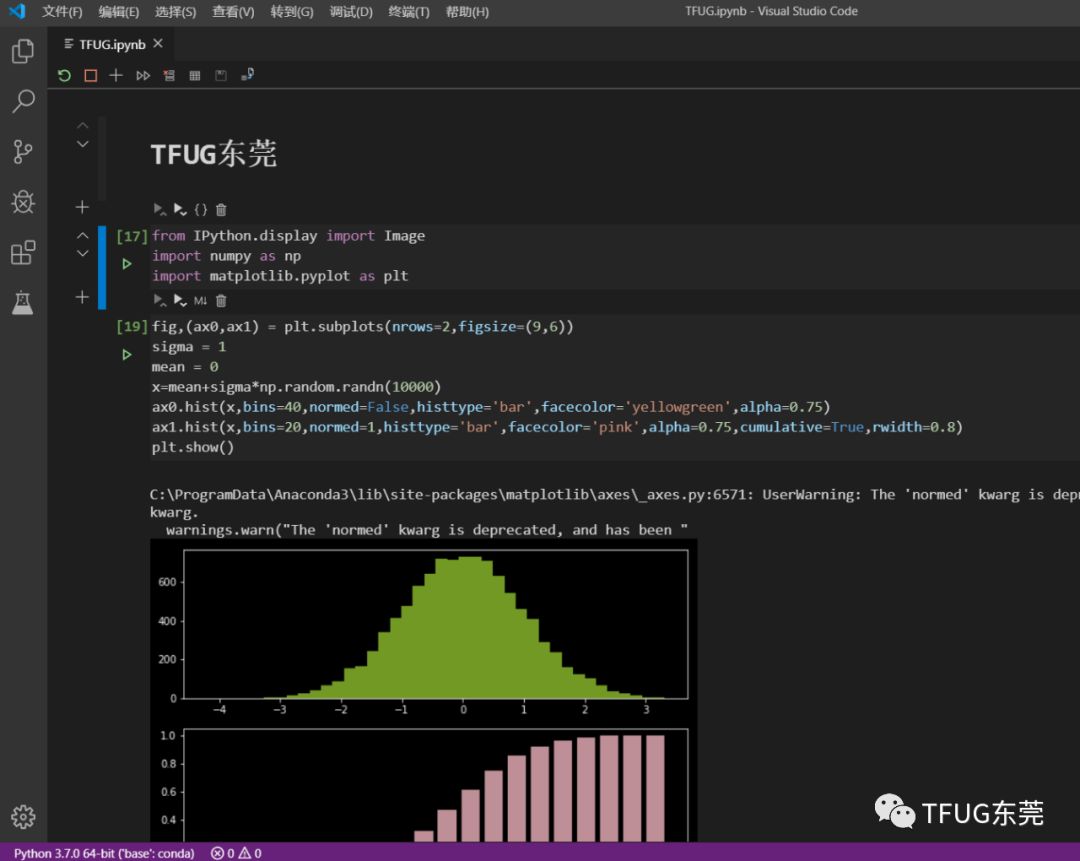
Task: Change the markdown cell to code with {} toggle
Action: coord(200,209)
